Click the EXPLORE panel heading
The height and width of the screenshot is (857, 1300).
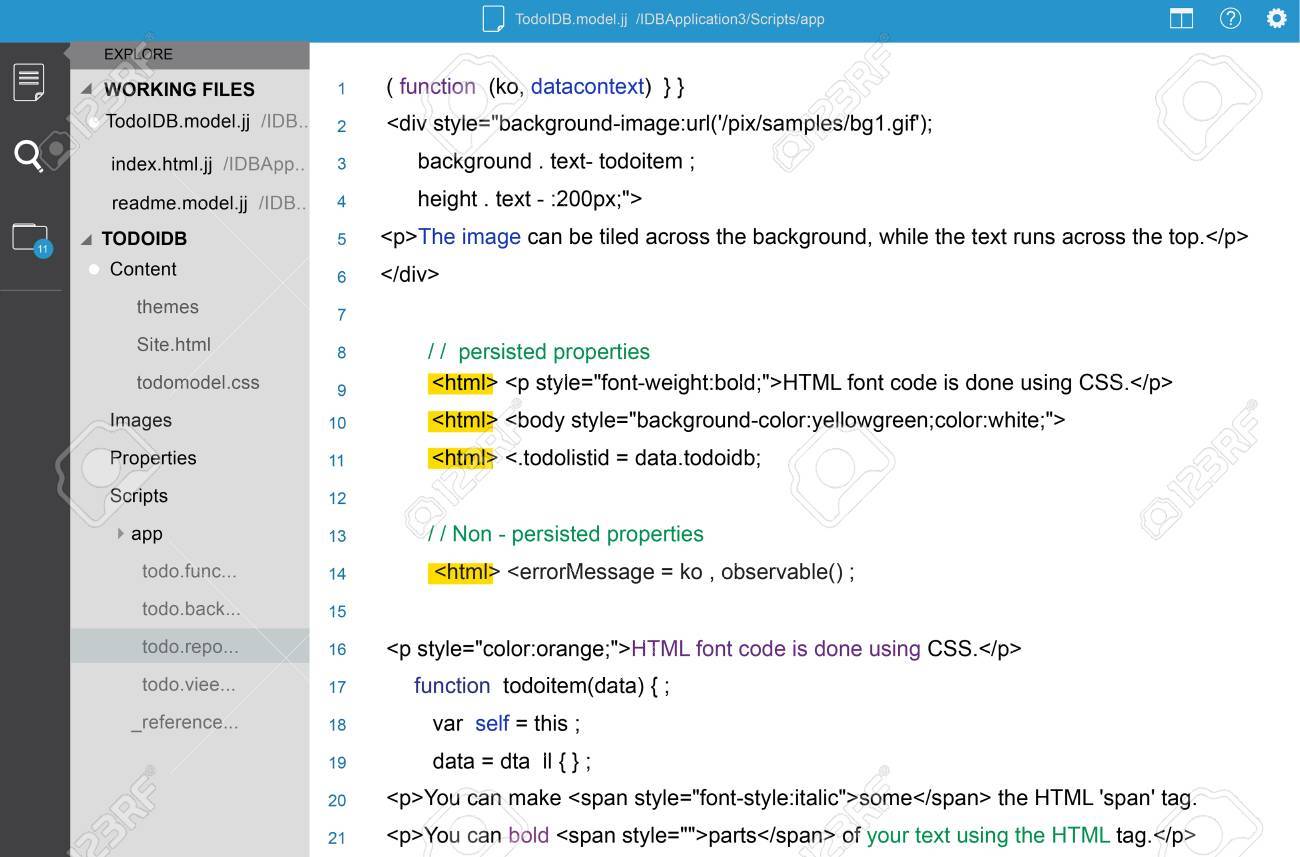coord(138,54)
